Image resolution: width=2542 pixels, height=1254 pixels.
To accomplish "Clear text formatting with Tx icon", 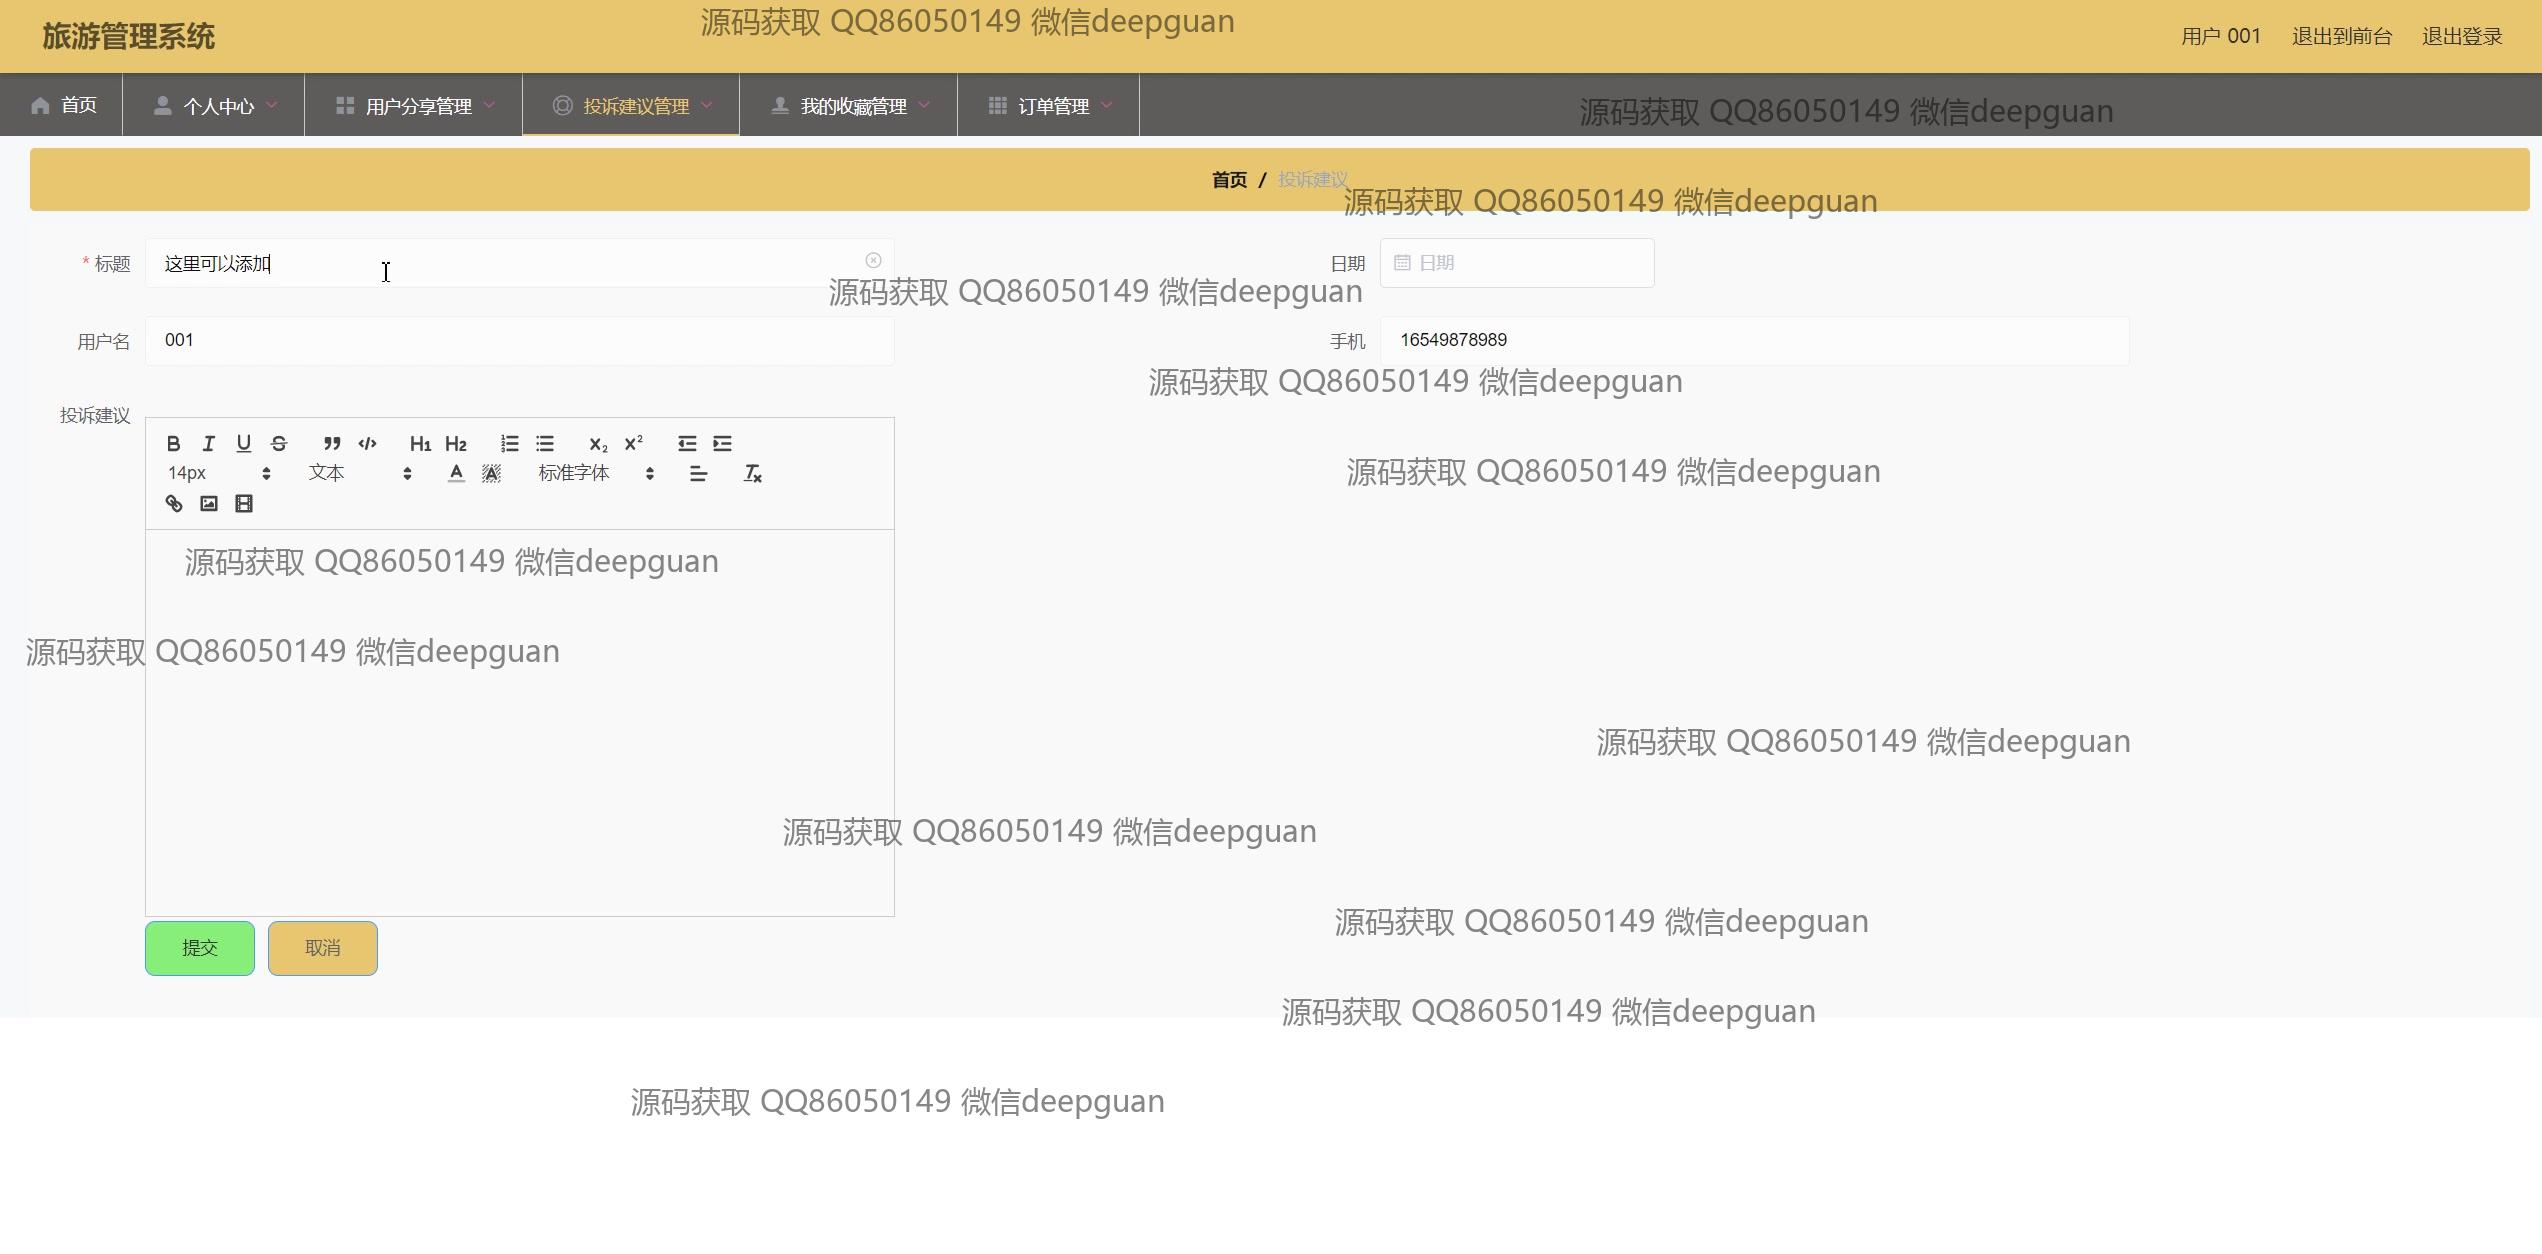I will coord(753,474).
